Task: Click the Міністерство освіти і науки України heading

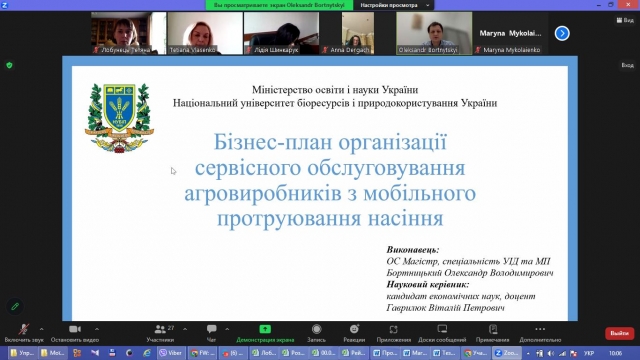Action: 335,89
